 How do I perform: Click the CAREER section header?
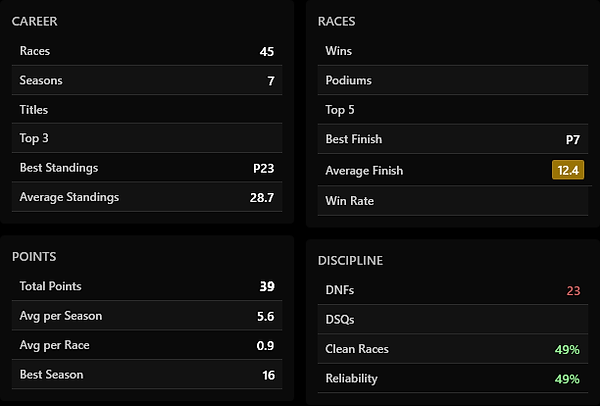tap(36, 21)
